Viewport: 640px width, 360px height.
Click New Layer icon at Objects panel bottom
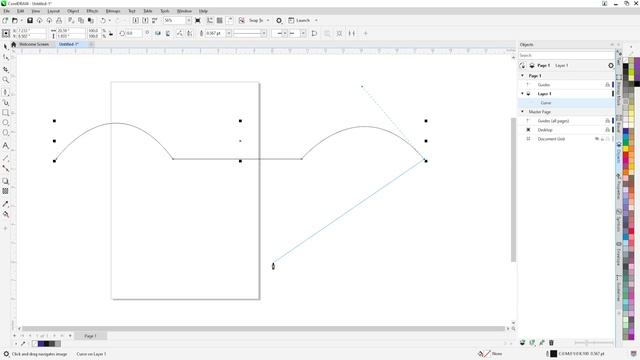click(x=522, y=342)
